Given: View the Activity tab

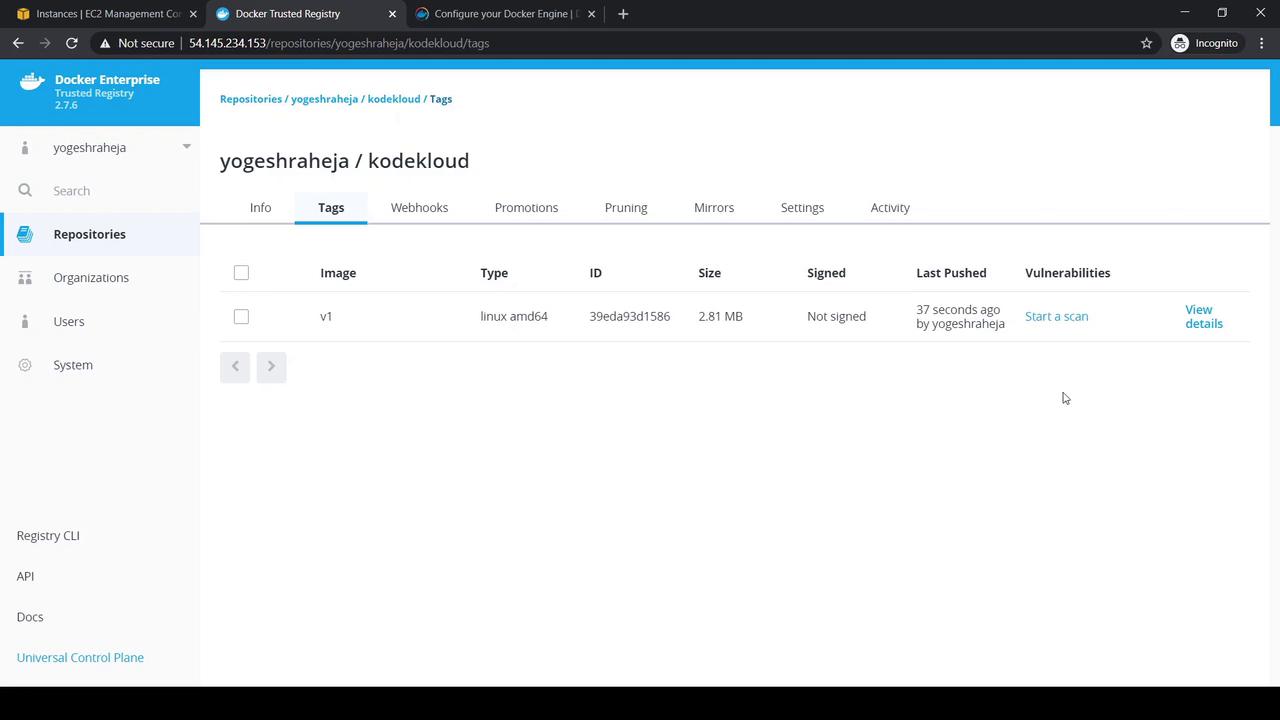Looking at the screenshot, I should pos(890,208).
